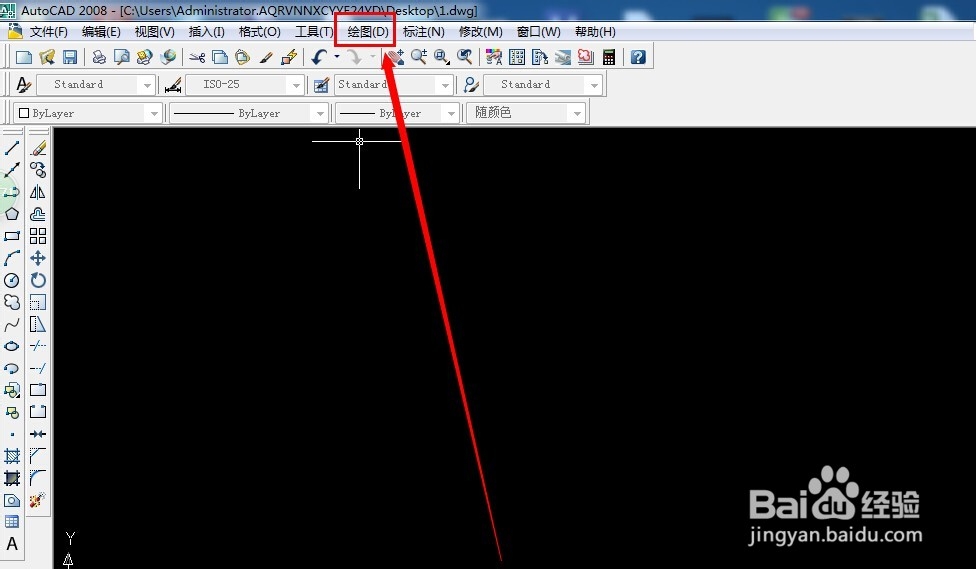Select the Multiline Text tool
The image size is (976, 569).
tap(12, 544)
